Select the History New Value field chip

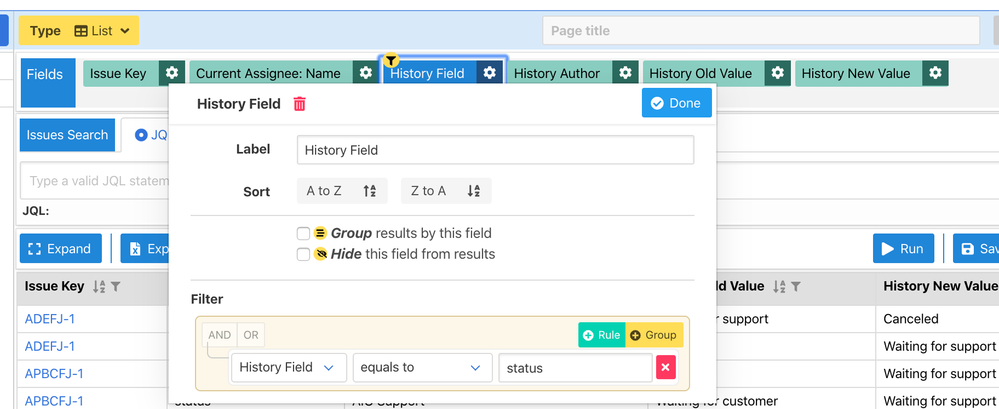click(x=858, y=73)
